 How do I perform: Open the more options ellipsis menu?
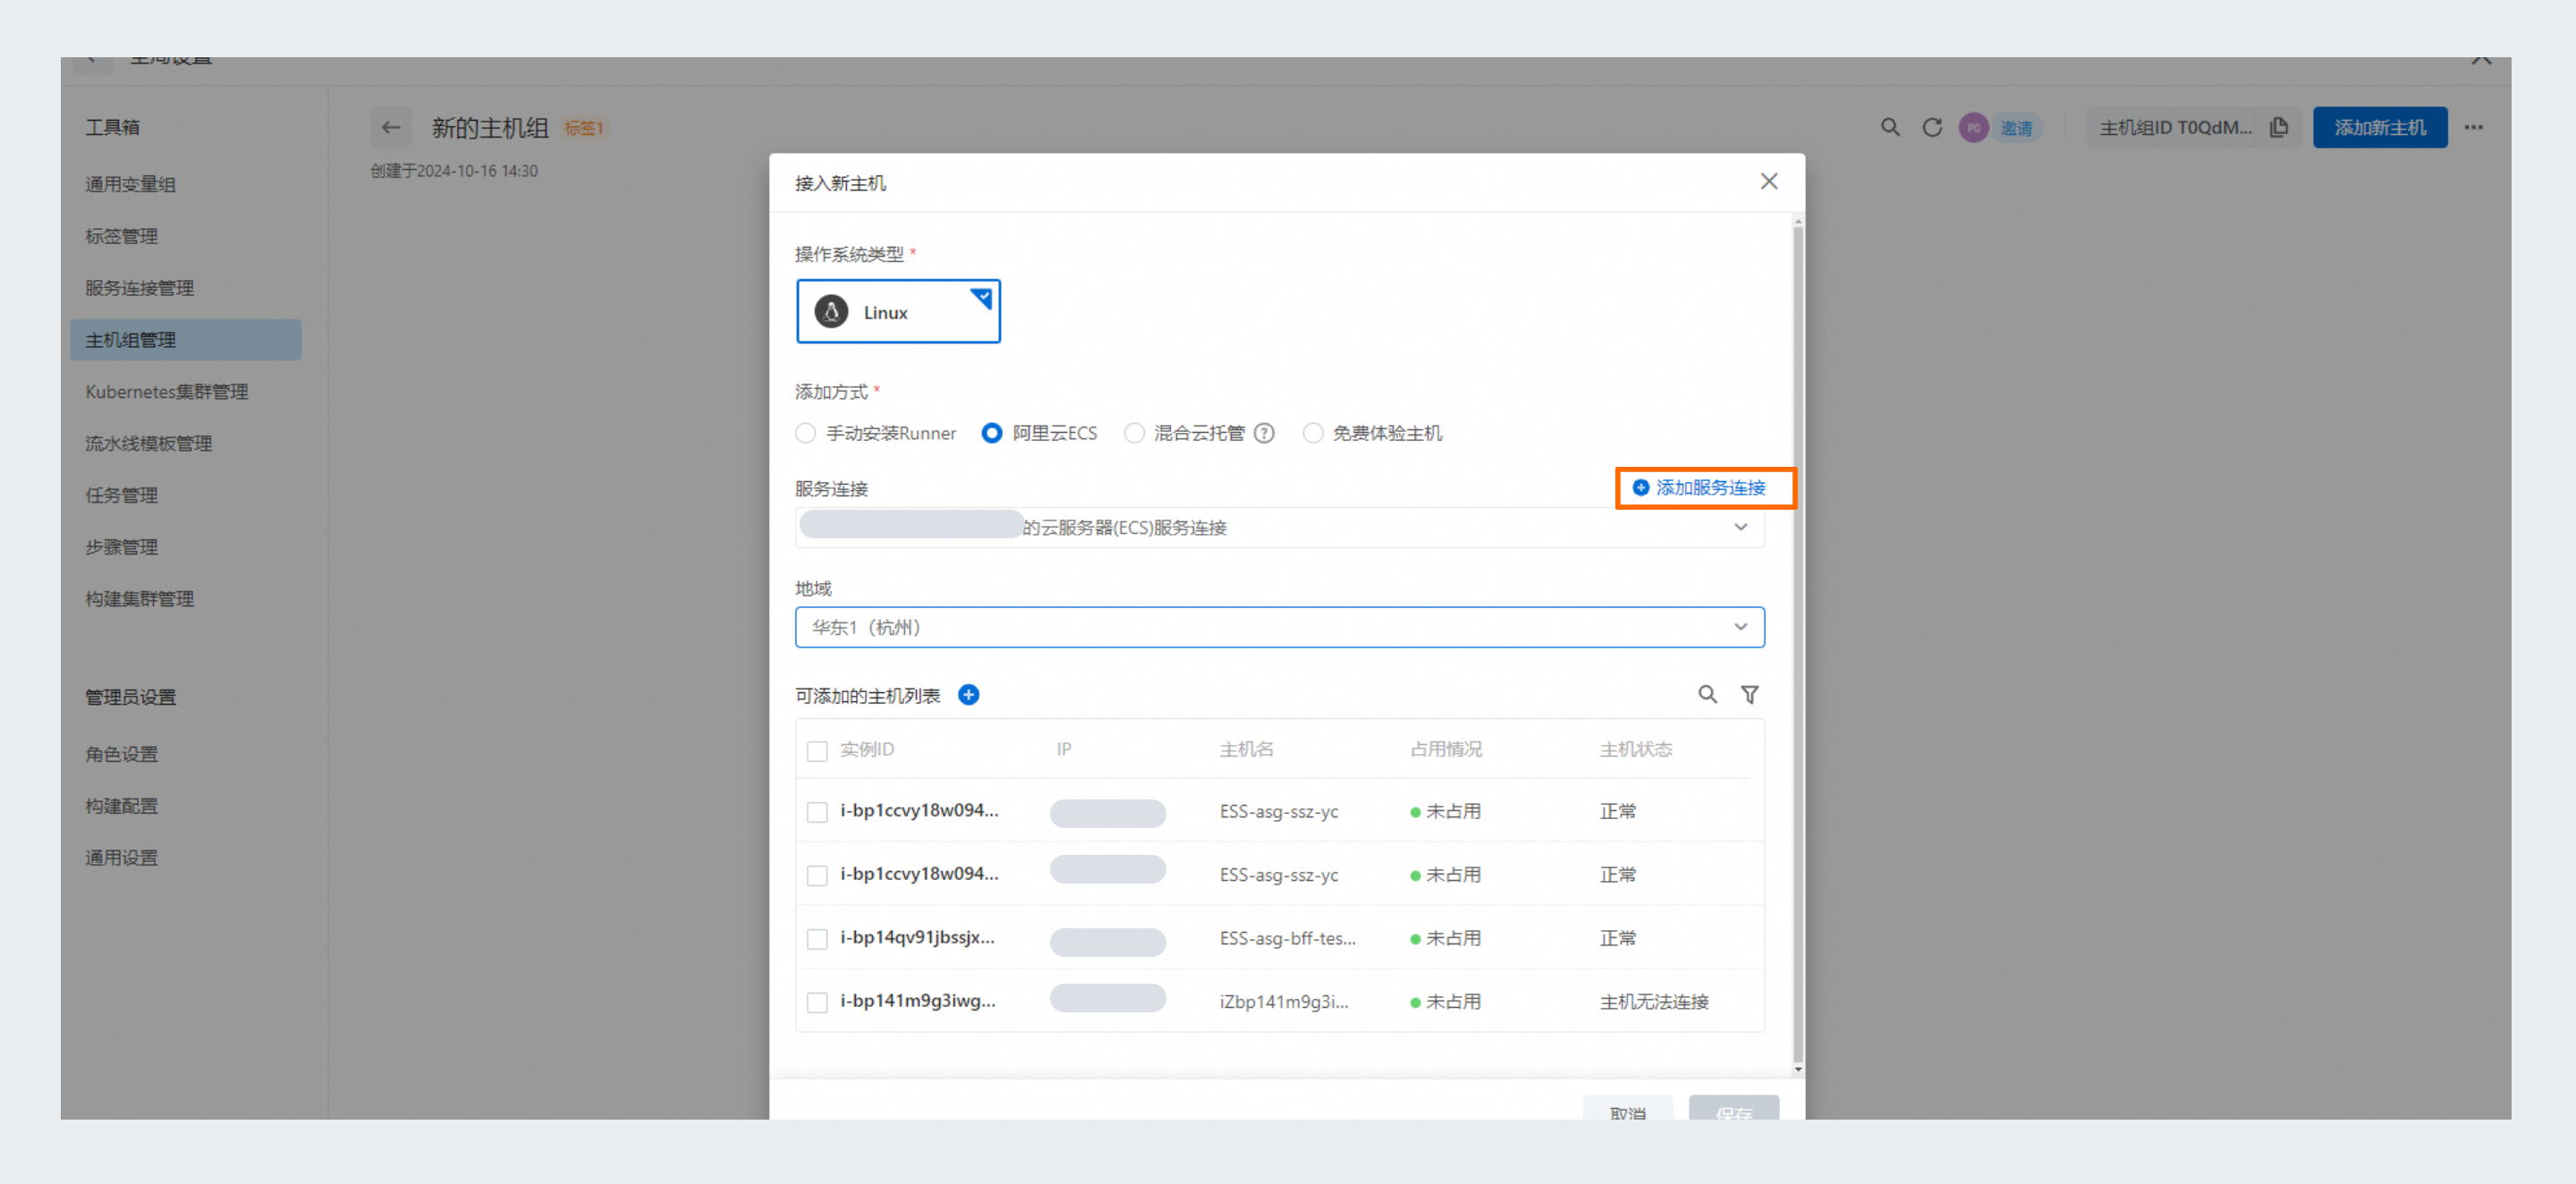click(x=2474, y=127)
